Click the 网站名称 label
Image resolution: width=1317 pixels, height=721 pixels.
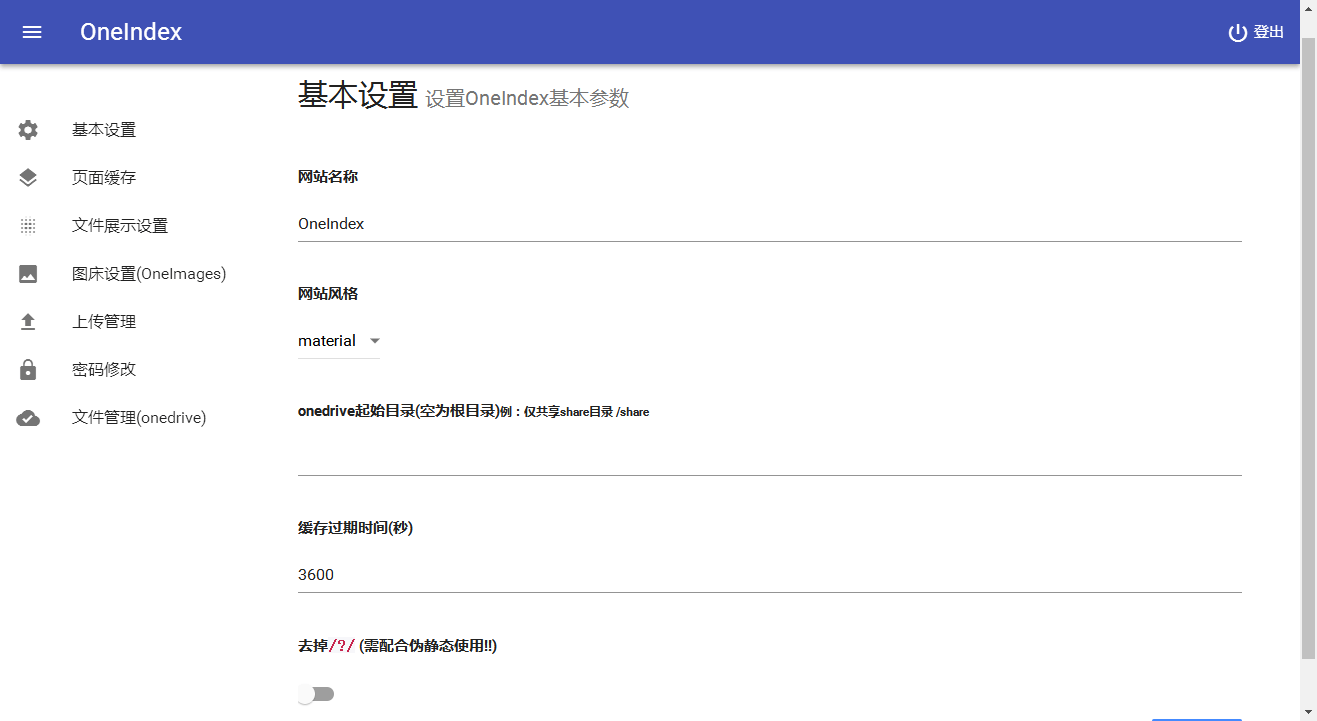coord(328,177)
